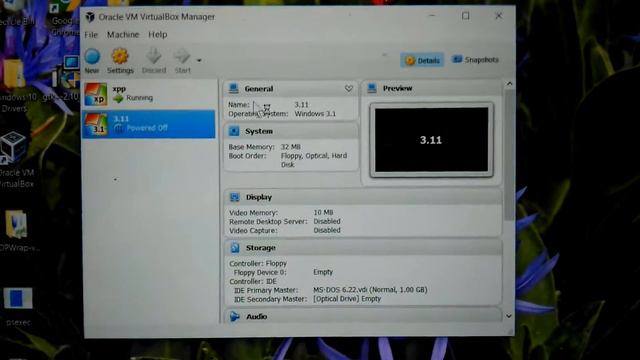Click the details pane scroll down arrow
Screen dimensions: 640x360
pyautogui.click(x=509, y=316)
